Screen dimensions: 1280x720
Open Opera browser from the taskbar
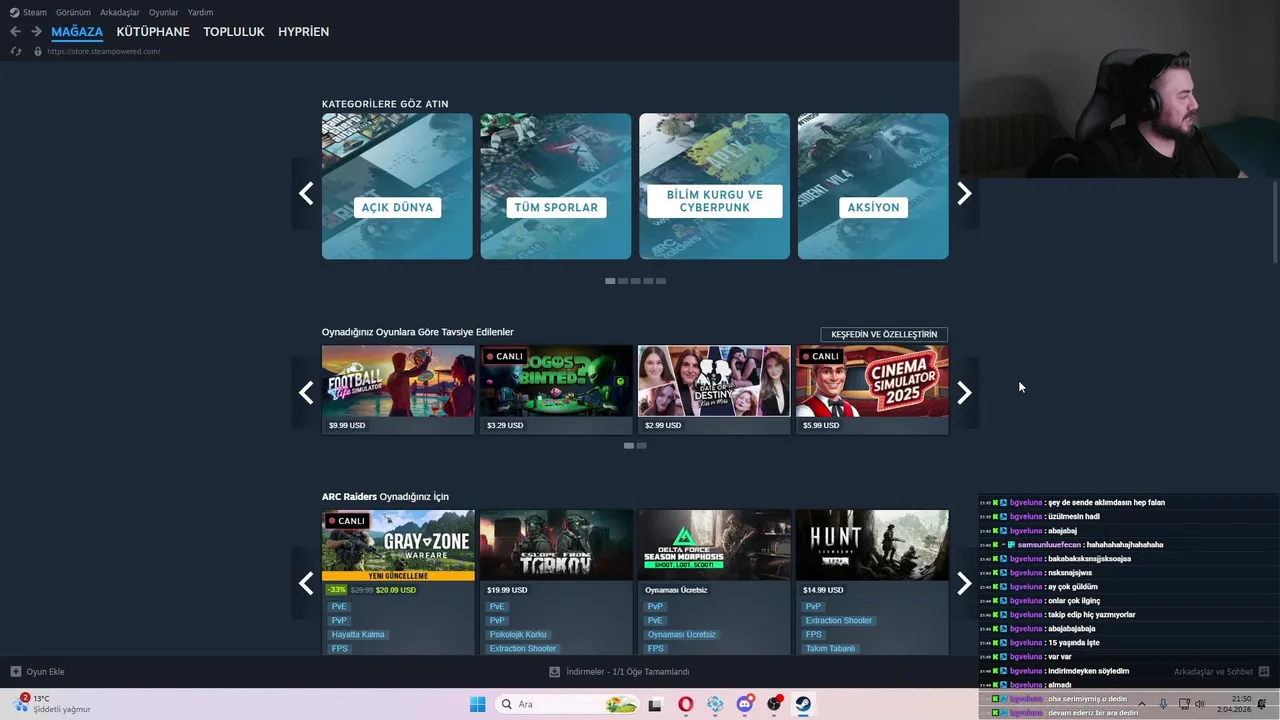[x=685, y=704]
